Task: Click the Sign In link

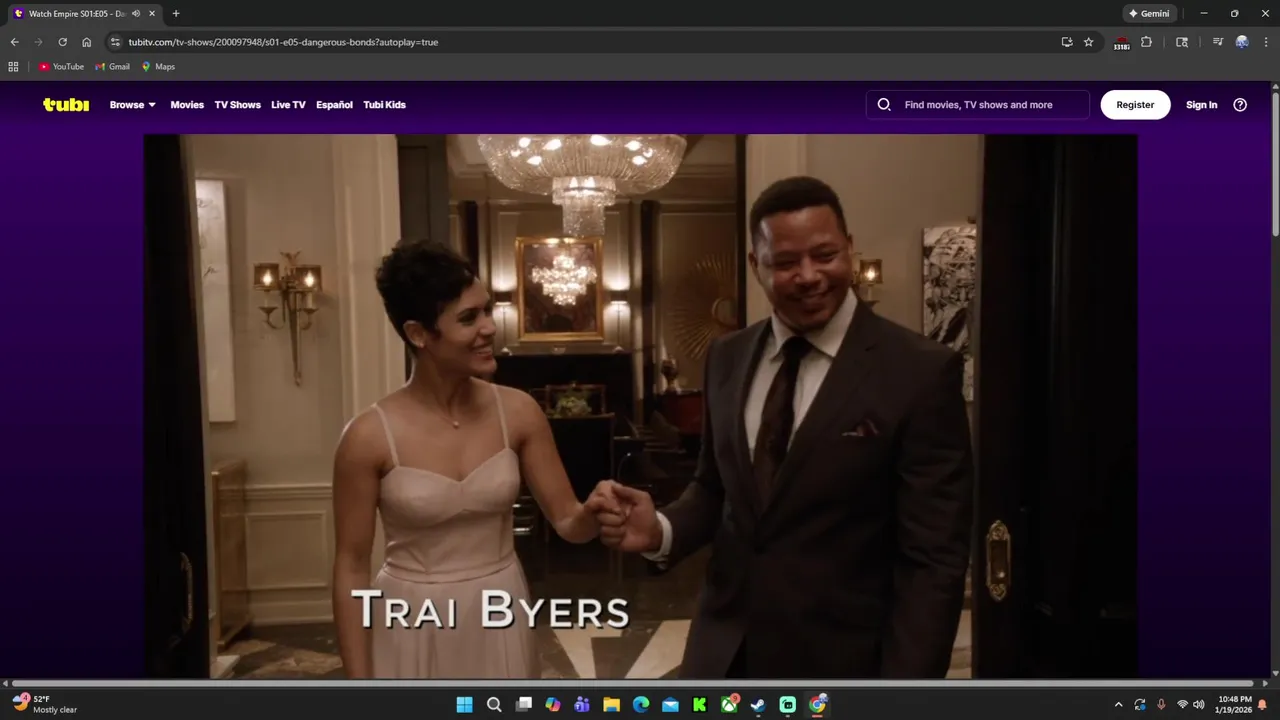Action: (1201, 105)
